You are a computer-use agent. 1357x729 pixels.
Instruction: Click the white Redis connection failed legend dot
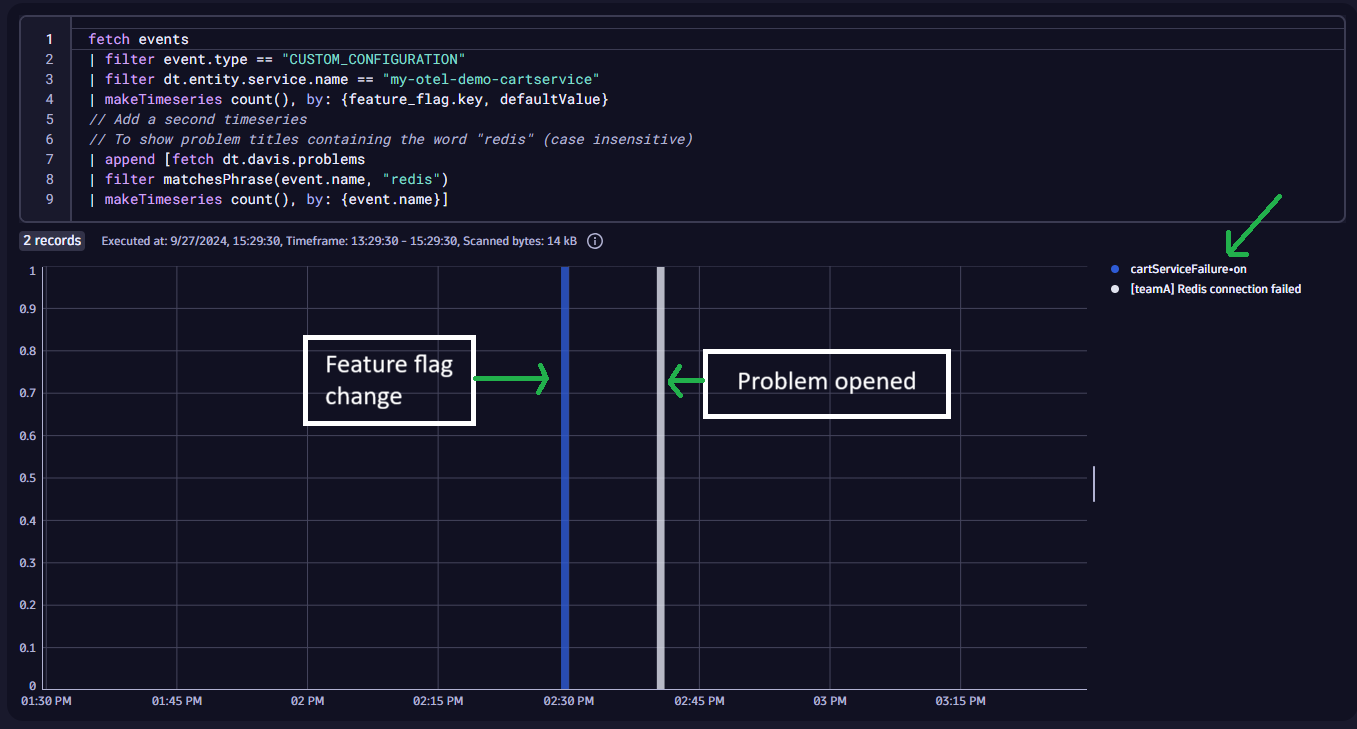(1116, 289)
